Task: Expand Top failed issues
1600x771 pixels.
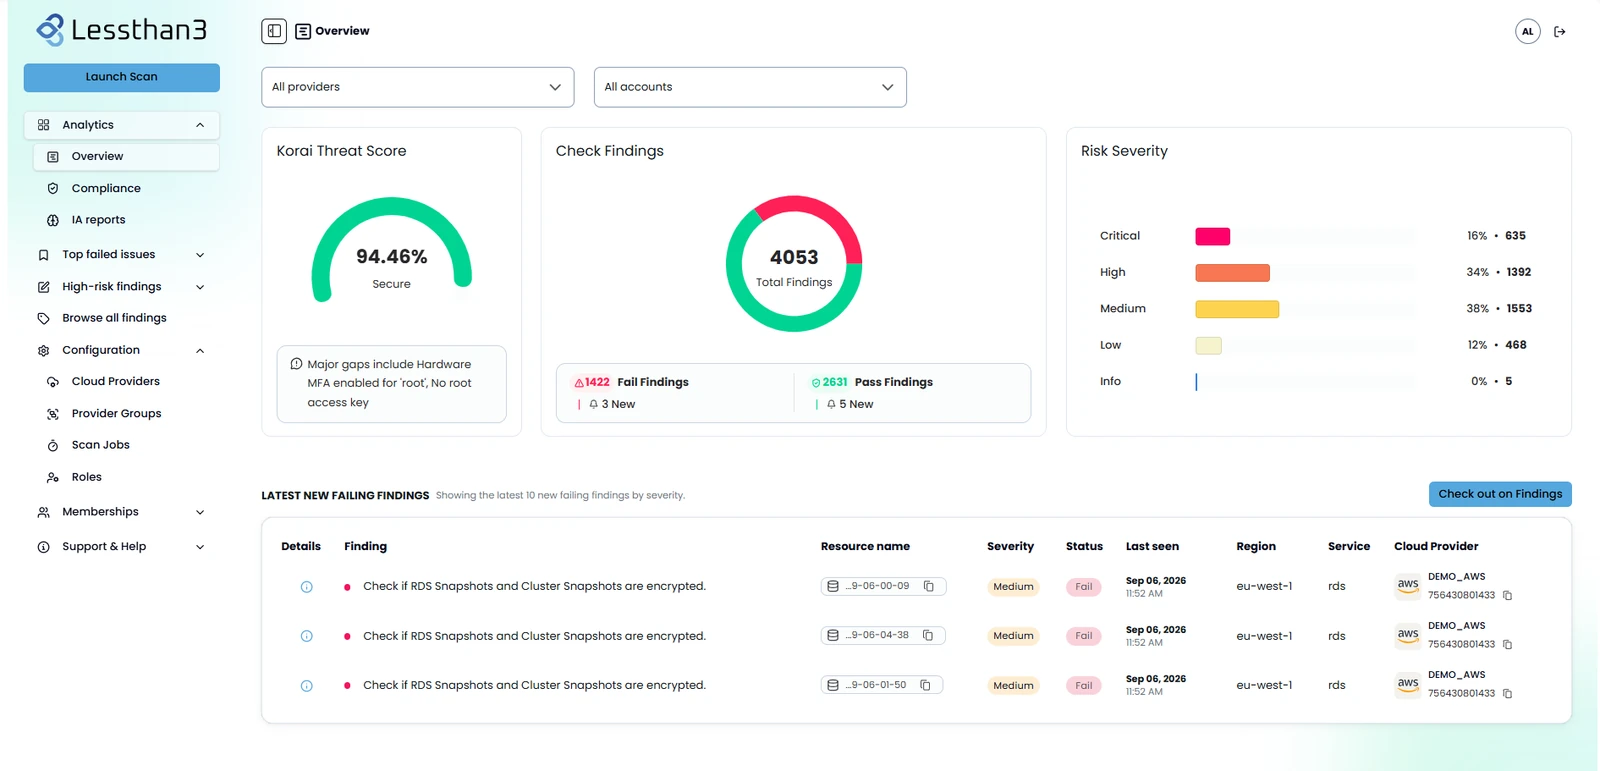Action: [121, 255]
